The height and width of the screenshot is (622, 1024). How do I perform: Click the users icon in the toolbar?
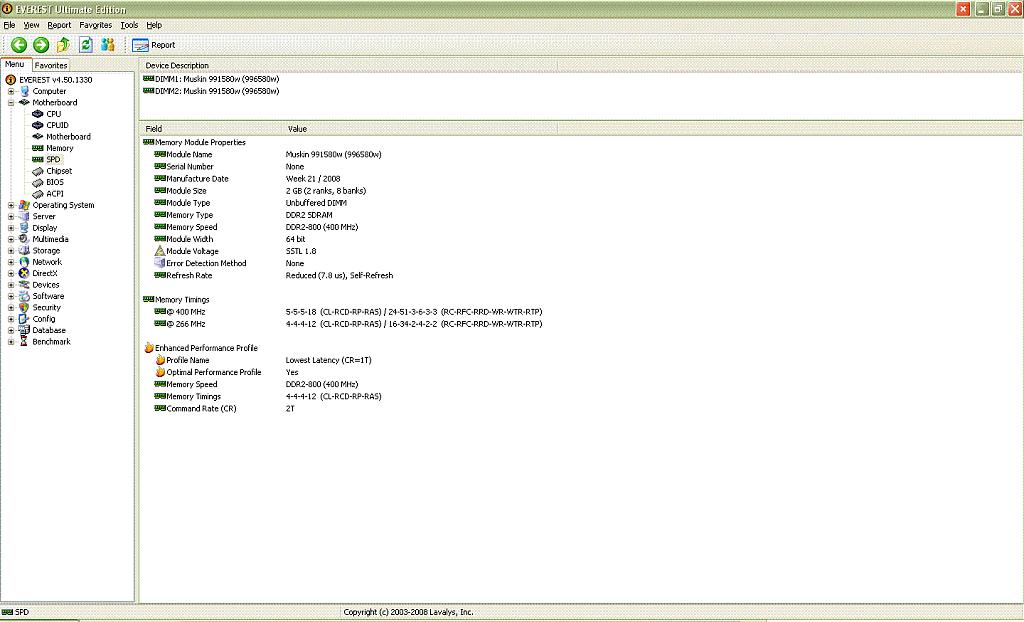coord(108,44)
